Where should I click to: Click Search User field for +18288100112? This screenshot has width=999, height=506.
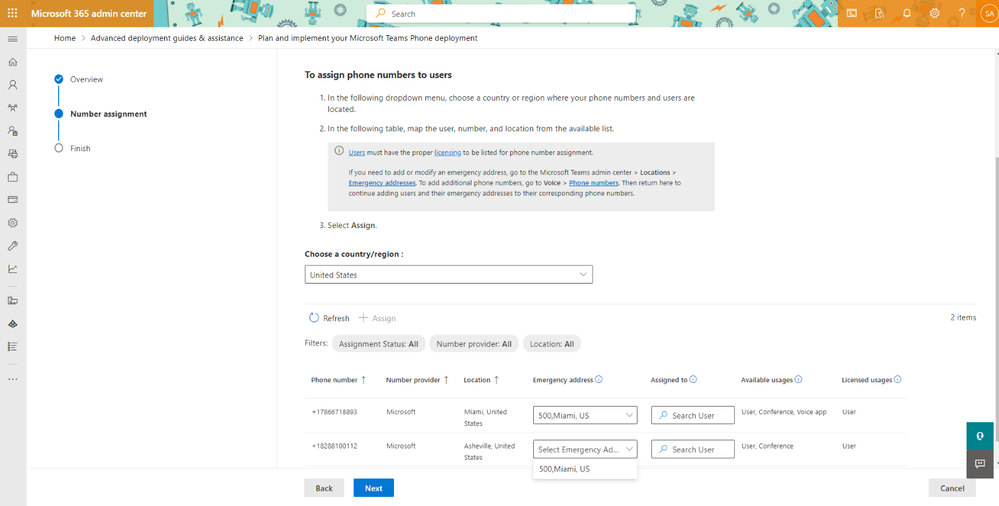point(693,449)
